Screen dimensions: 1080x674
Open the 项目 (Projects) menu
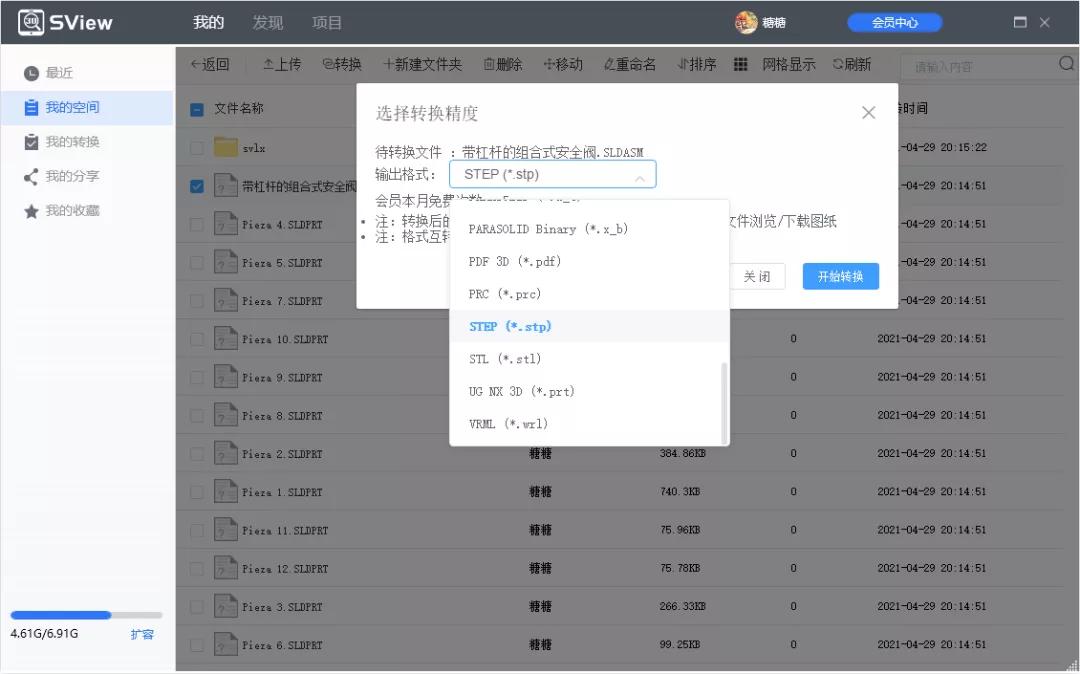(x=326, y=22)
